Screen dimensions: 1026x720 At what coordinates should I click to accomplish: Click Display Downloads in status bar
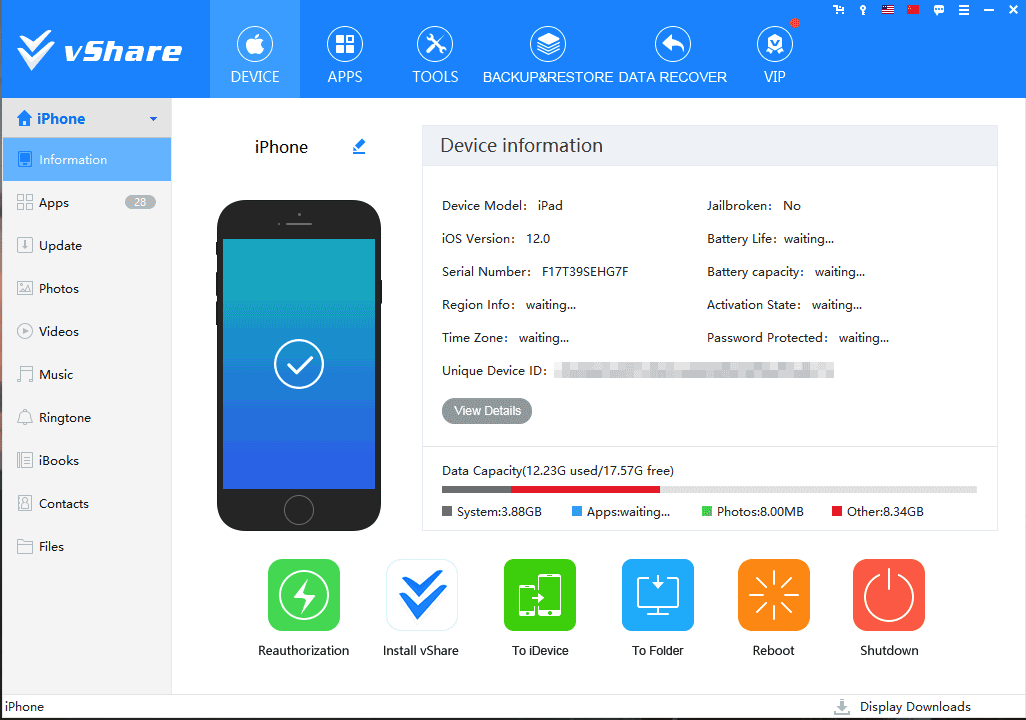902,707
